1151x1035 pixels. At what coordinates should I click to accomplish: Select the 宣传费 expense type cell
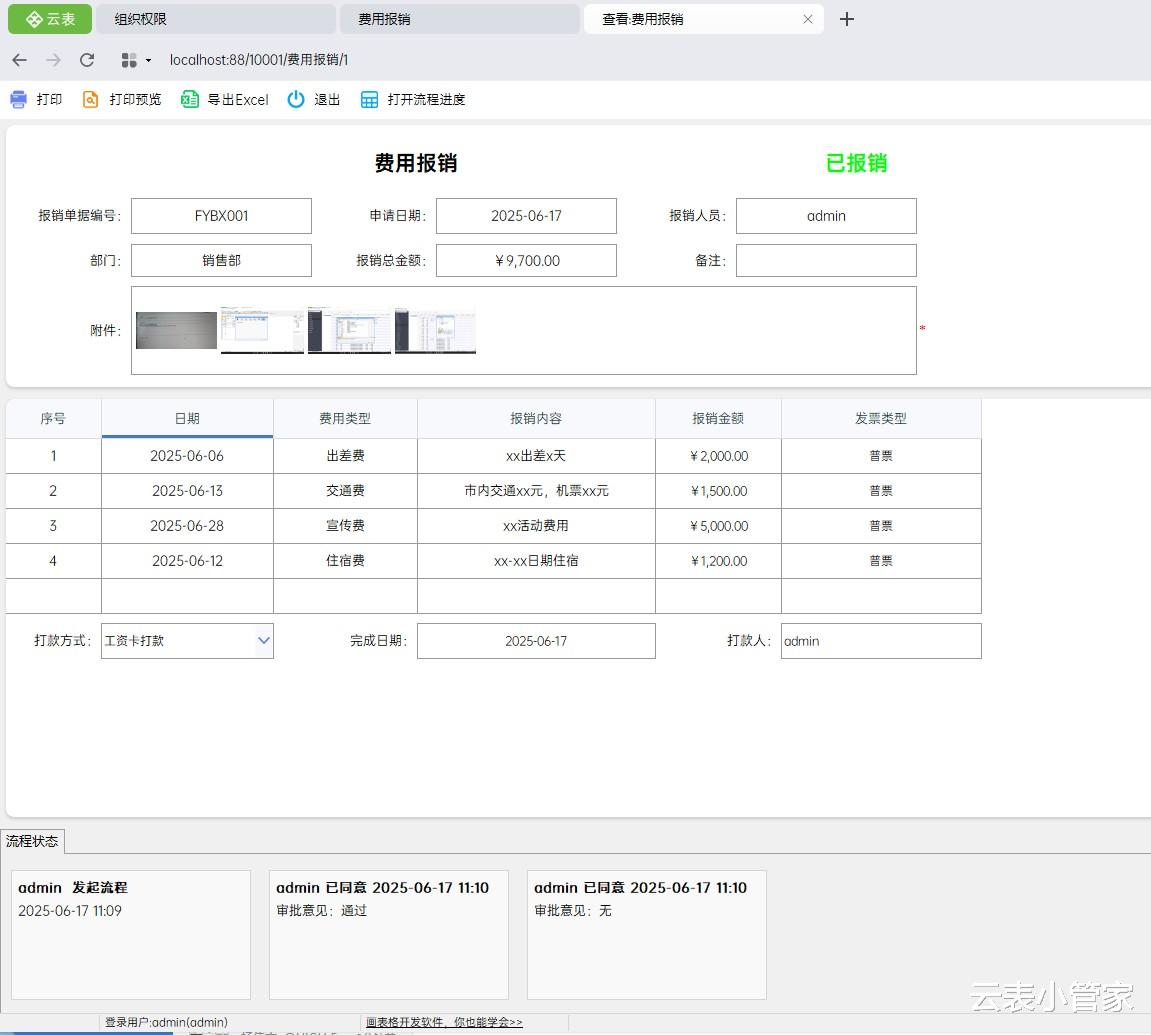pos(345,526)
